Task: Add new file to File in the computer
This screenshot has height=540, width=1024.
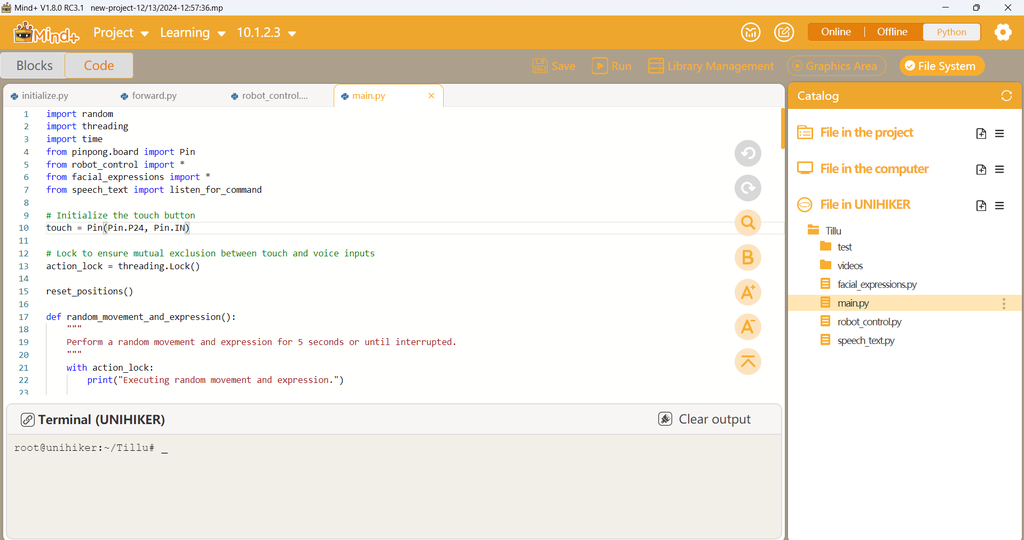Action: tap(981, 169)
